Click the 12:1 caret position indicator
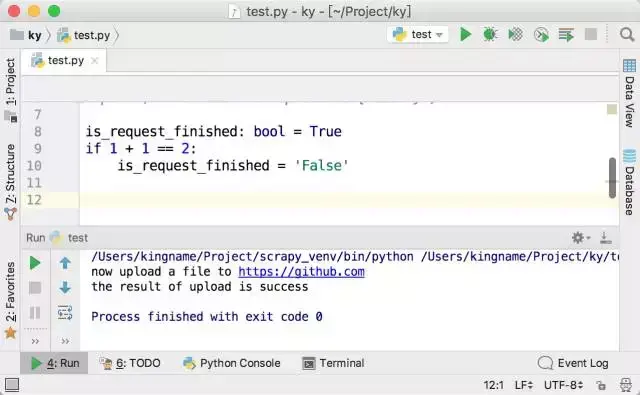The height and width of the screenshot is (395, 640). click(493, 385)
